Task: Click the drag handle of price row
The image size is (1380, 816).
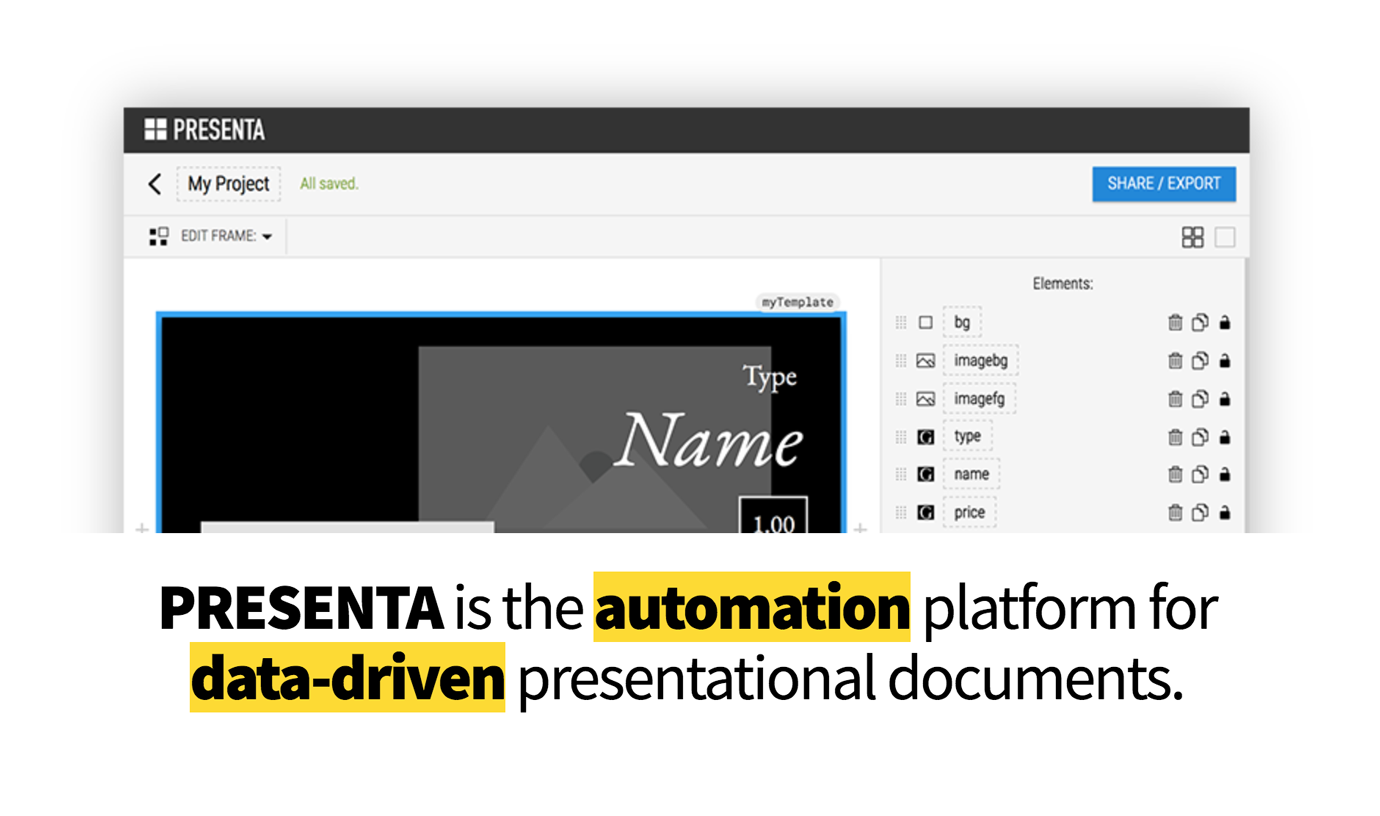Action: point(901,513)
